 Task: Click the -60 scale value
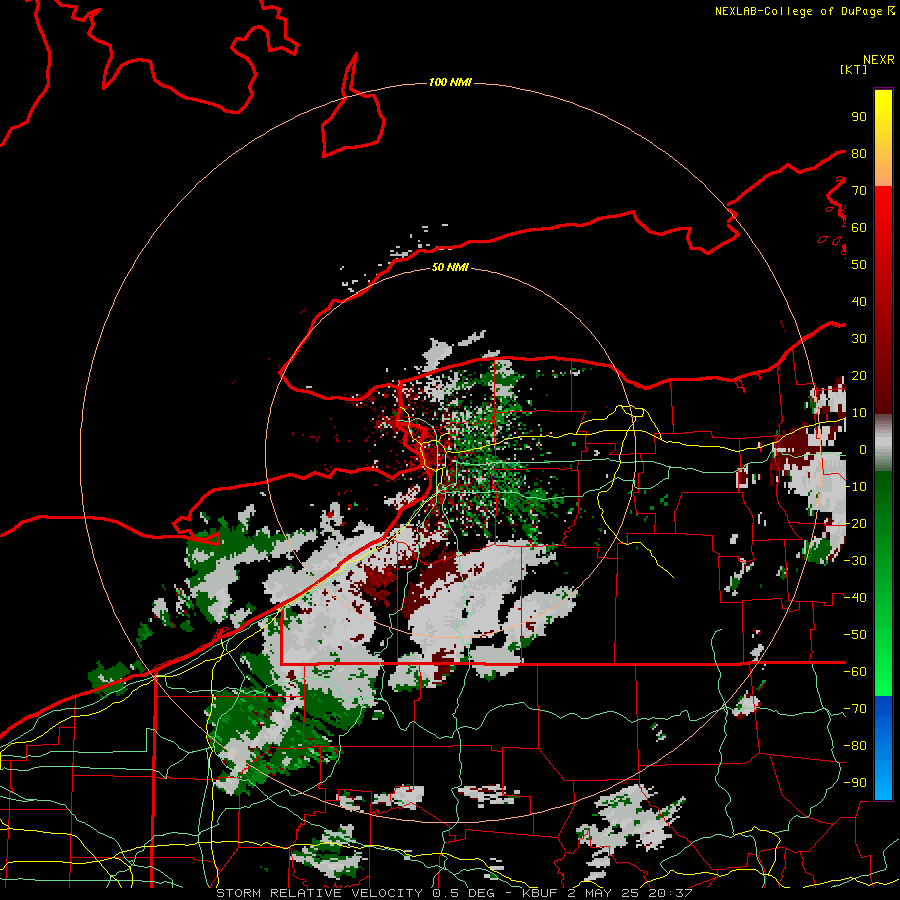click(x=855, y=672)
